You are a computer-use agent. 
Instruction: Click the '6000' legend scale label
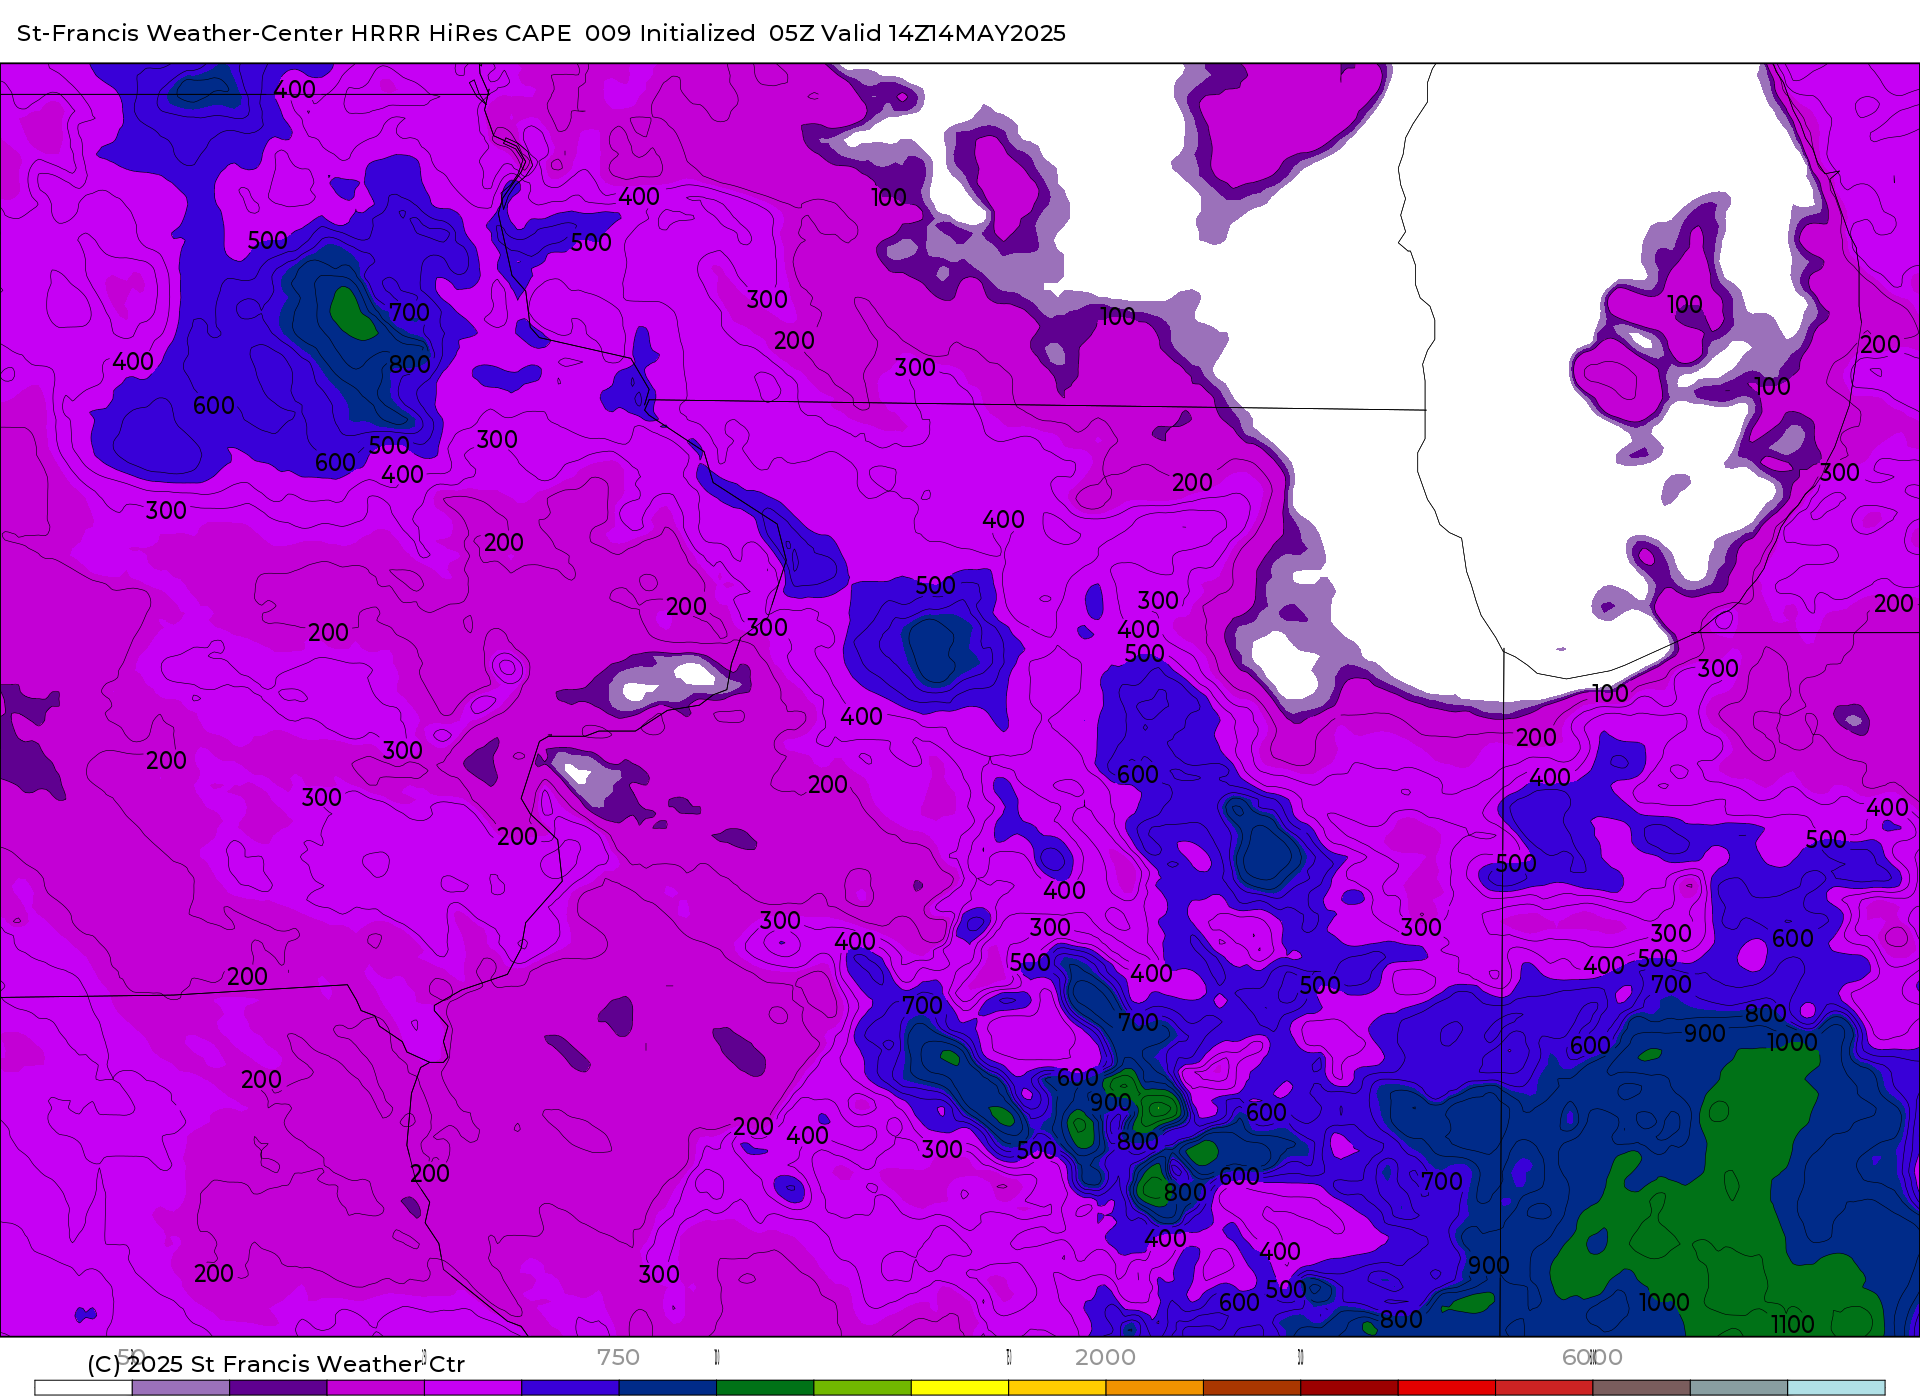click(1592, 1357)
